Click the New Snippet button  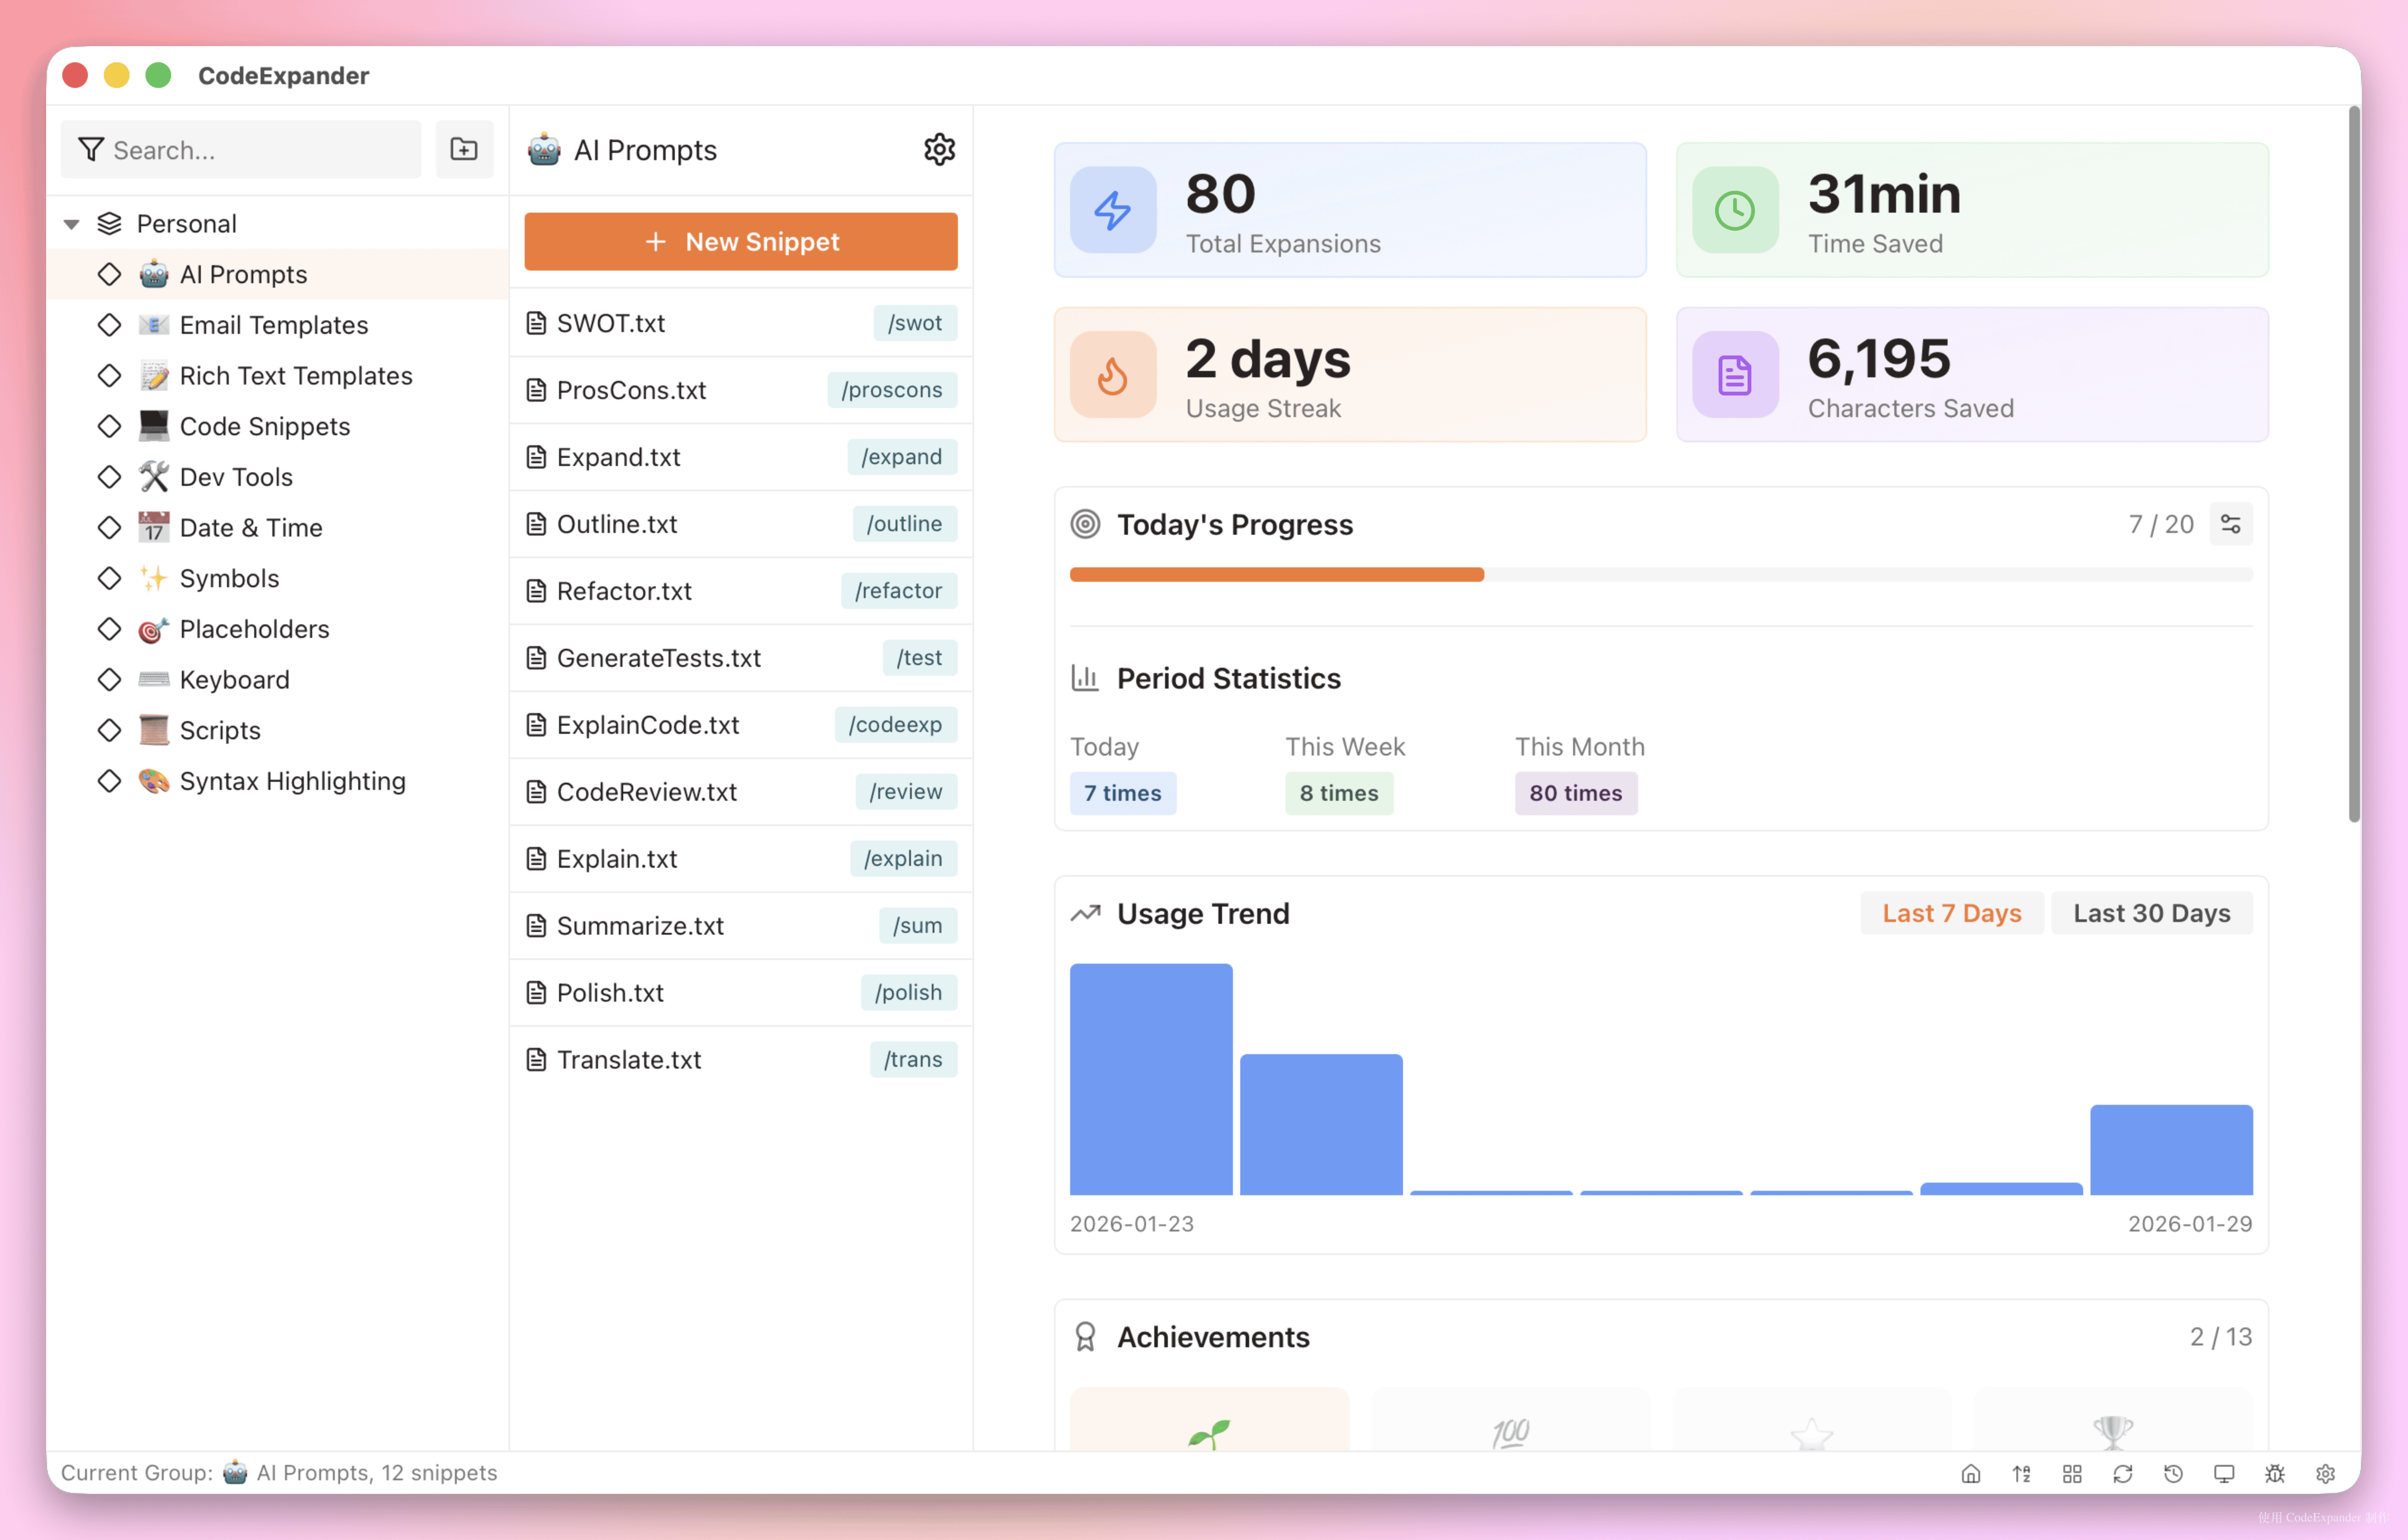pyautogui.click(x=740, y=241)
